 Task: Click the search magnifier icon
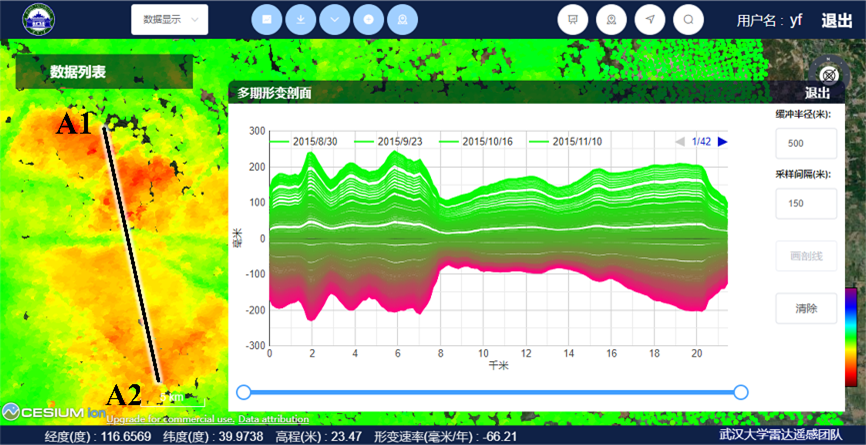(689, 19)
